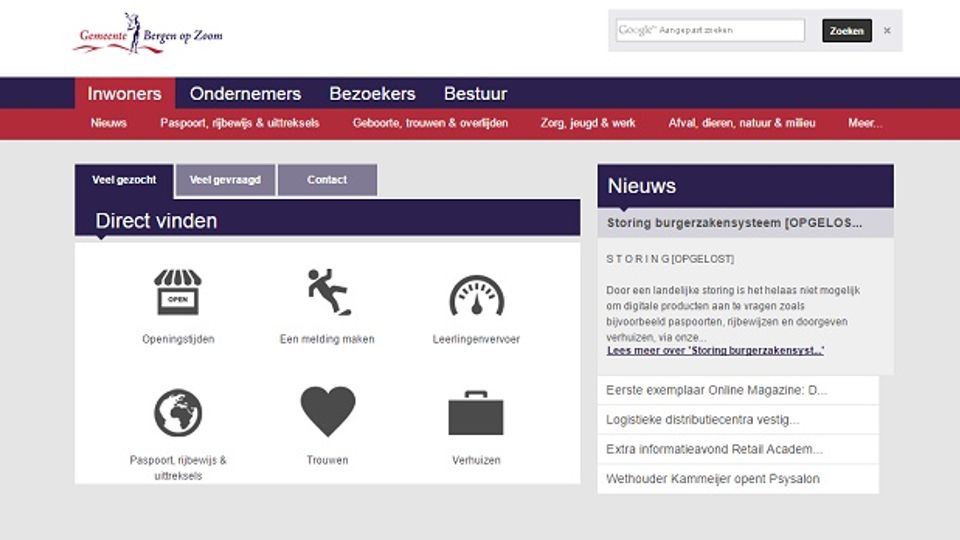Open 'Lees meer over Storing burgerzakensyst...' link
Image resolution: width=960 pixels, height=540 pixels.
click(715, 351)
